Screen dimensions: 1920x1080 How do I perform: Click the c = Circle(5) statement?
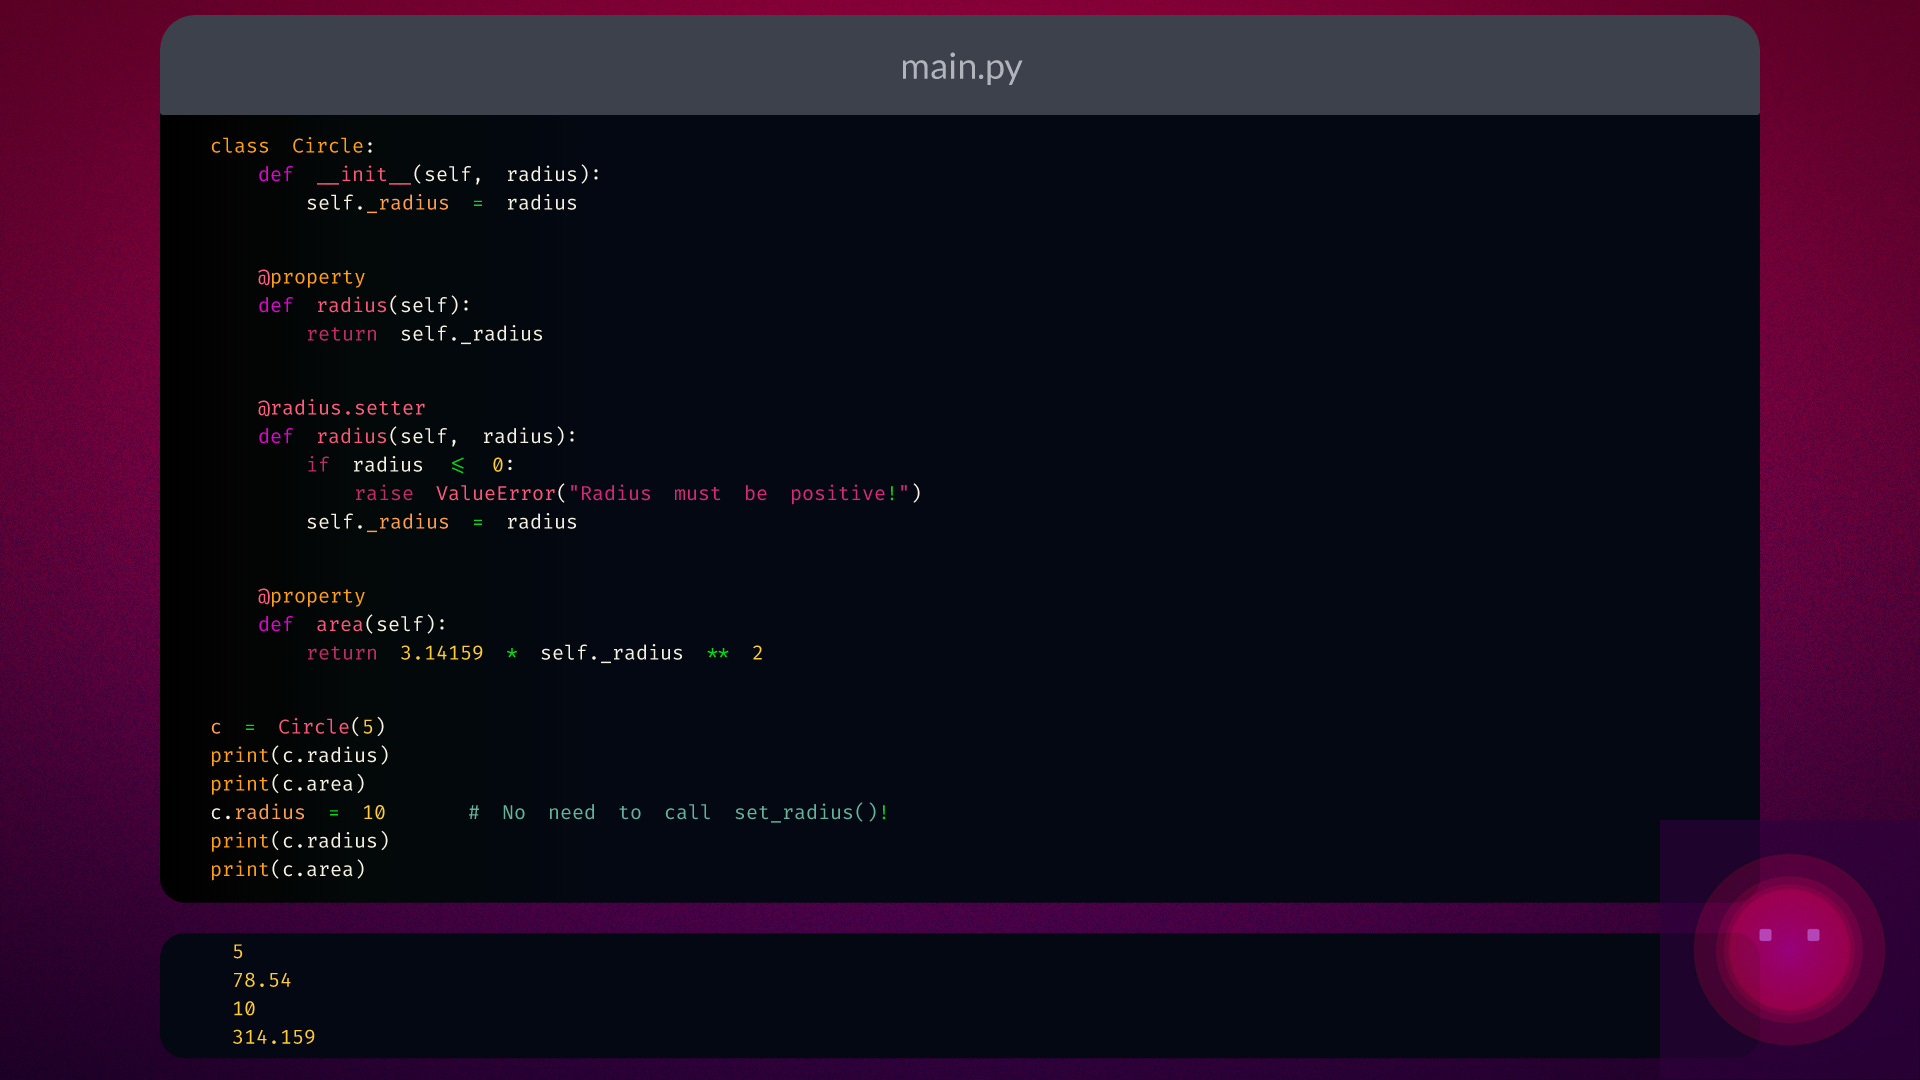click(298, 727)
